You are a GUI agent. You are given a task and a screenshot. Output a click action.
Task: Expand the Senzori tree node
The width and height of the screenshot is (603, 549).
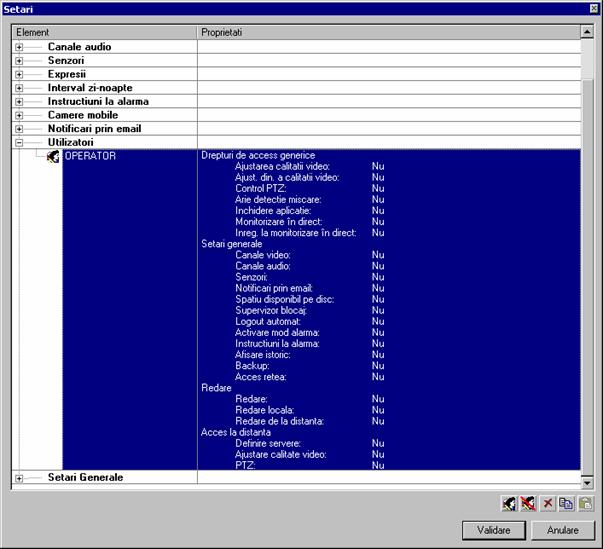(19, 61)
